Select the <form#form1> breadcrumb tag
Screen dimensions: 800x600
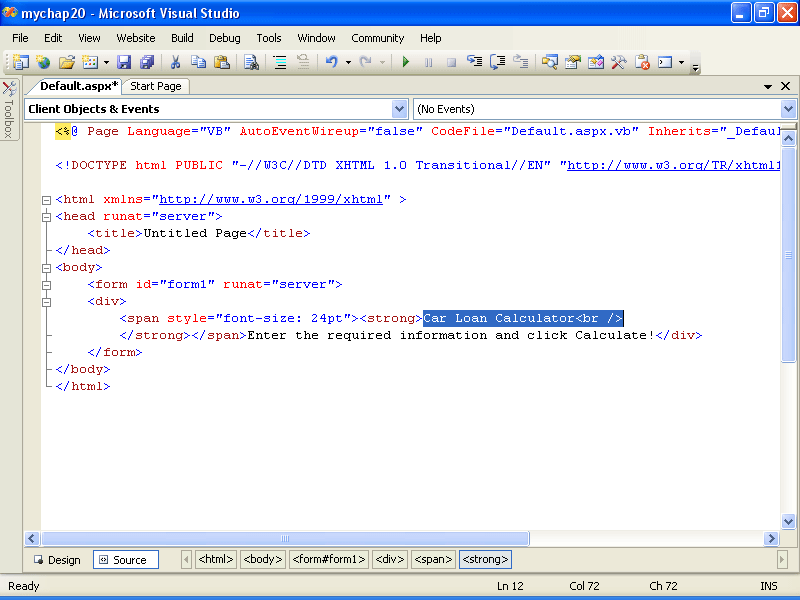pos(329,560)
